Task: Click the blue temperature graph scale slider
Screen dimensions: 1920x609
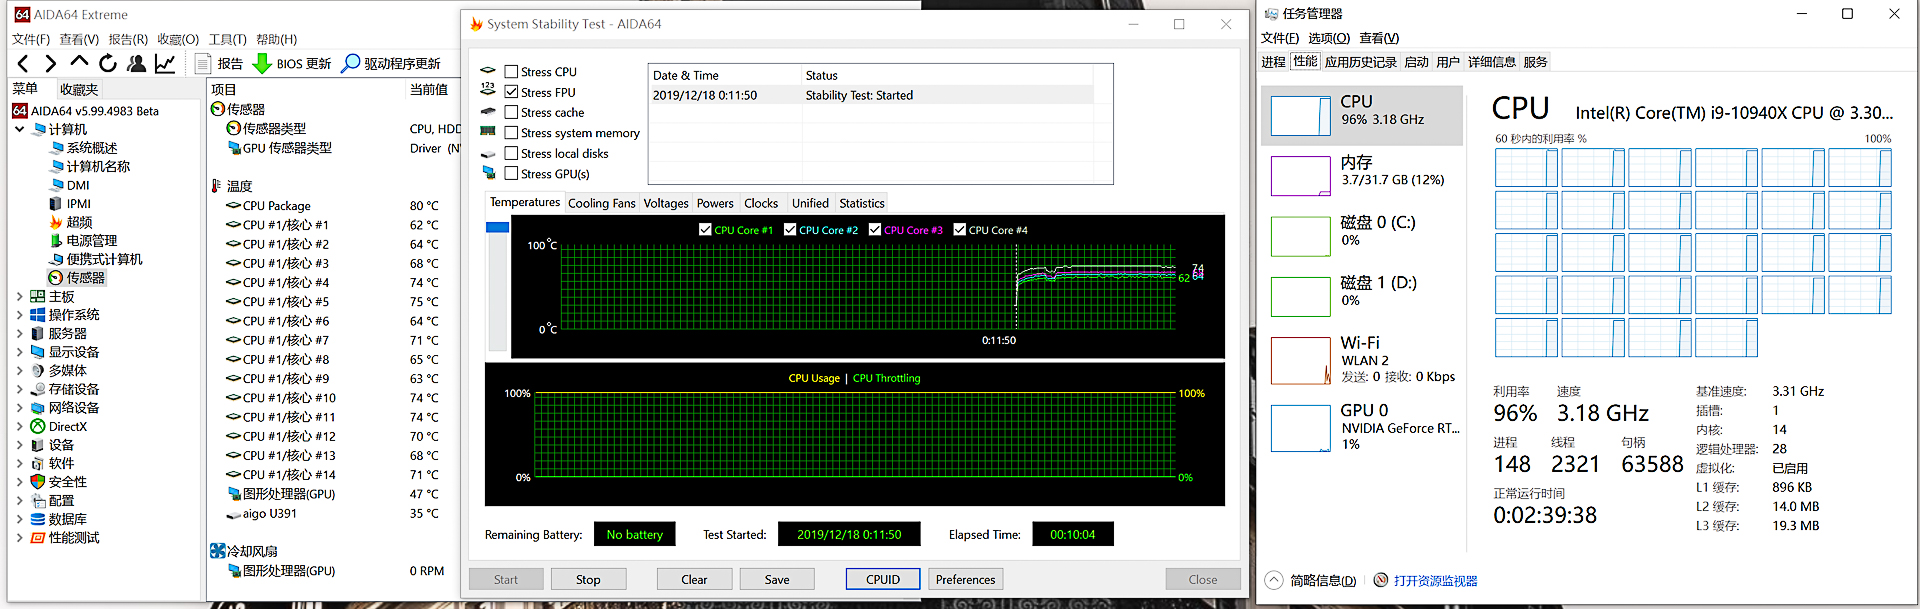Action: click(x=497, y=227)
